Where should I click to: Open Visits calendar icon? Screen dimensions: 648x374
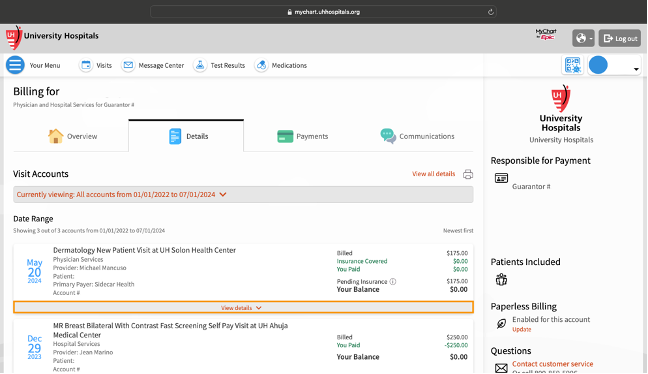pyautogui.click(x=86, y=65)
